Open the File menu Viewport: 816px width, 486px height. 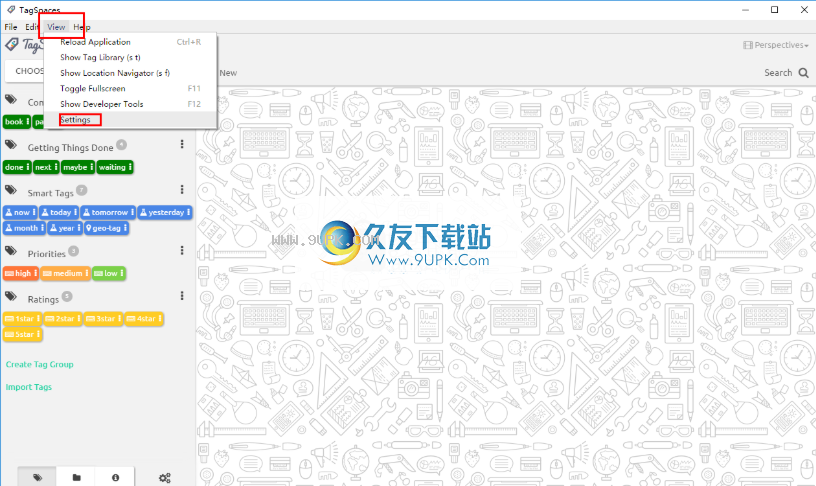point(11,27)
